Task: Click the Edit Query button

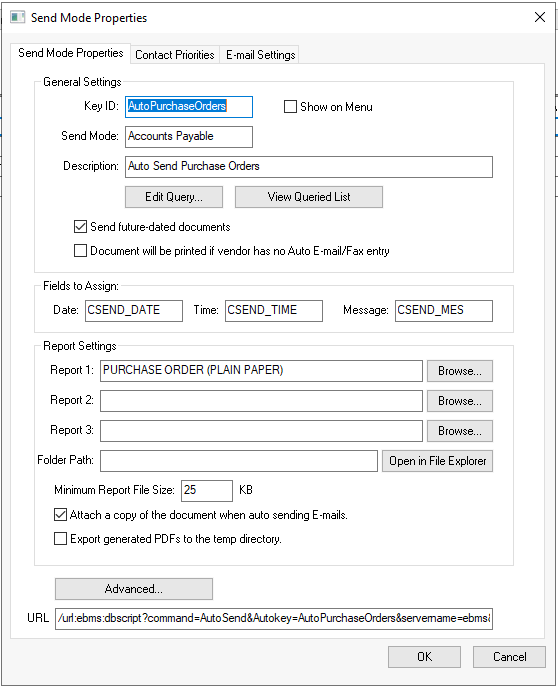Action: (174, 197)
